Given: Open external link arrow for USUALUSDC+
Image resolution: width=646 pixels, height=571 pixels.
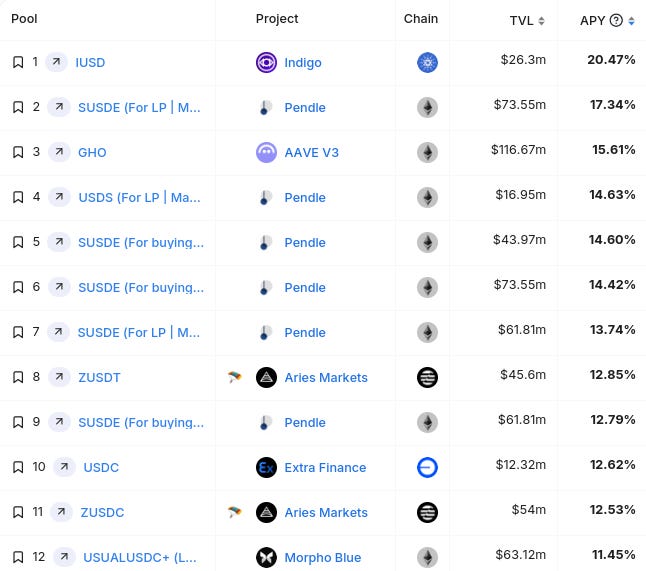Looking at the screenshot, I should 64,557.
